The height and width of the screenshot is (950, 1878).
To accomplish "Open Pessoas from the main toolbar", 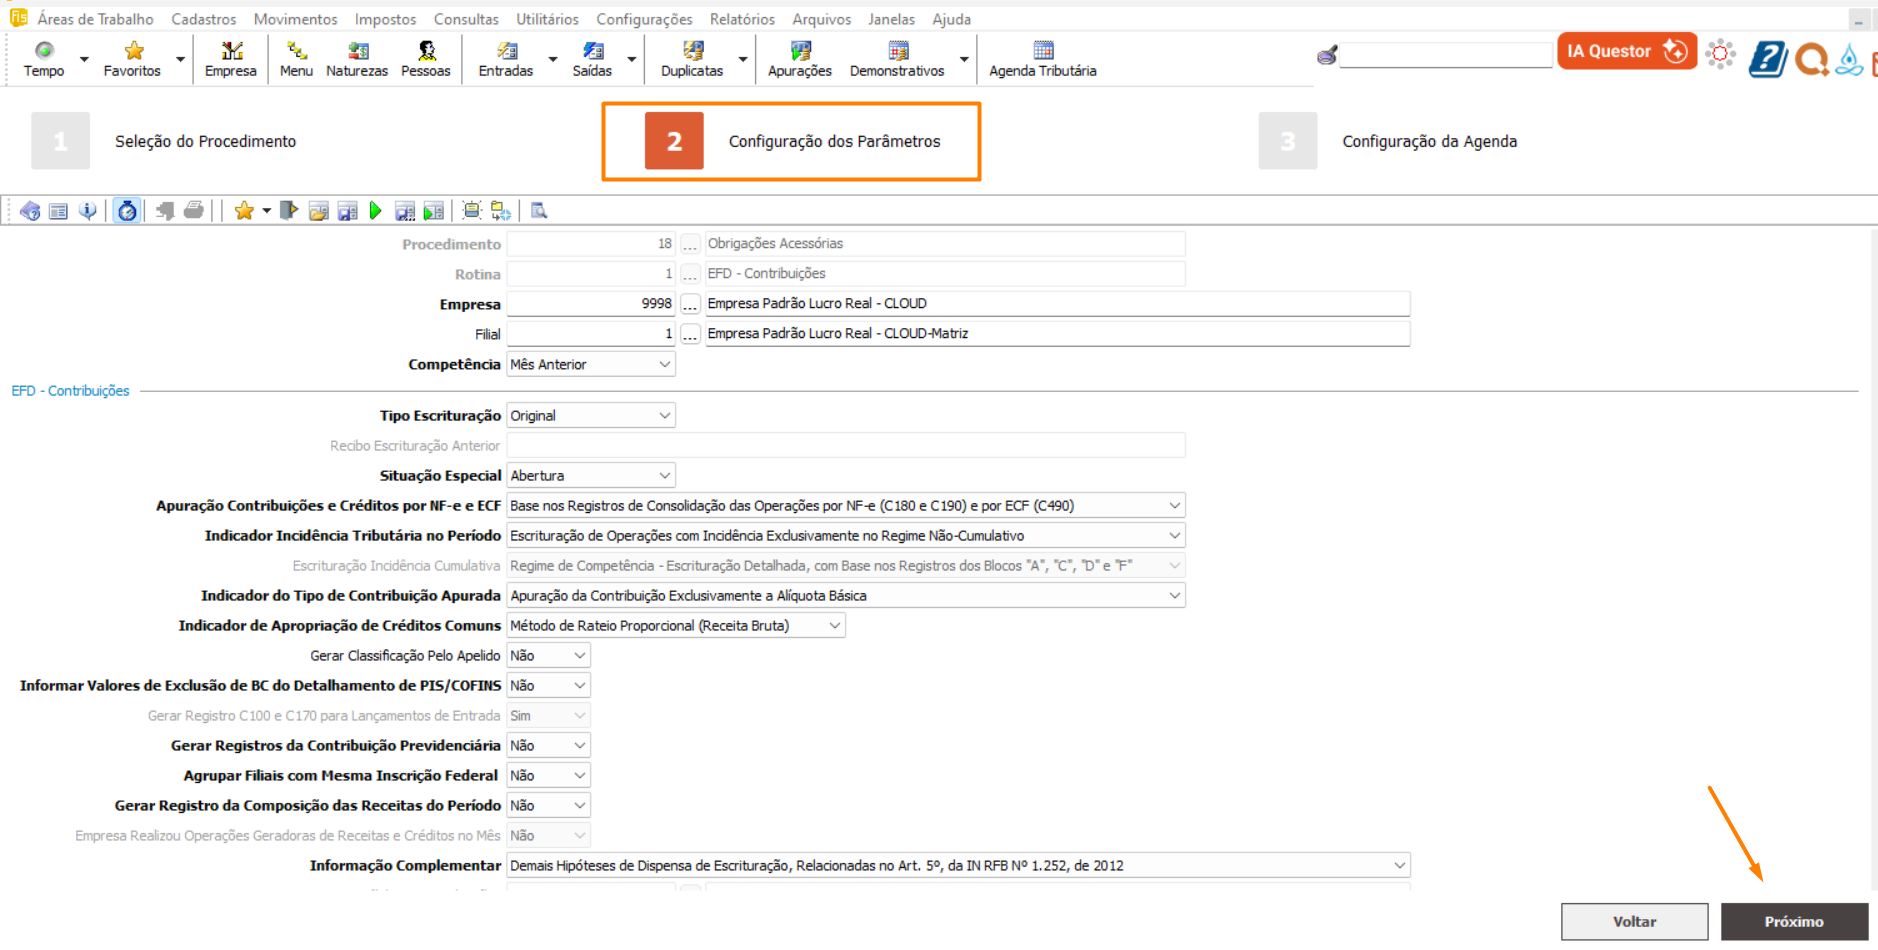I will pyautogui.click(x=426, y=59).
